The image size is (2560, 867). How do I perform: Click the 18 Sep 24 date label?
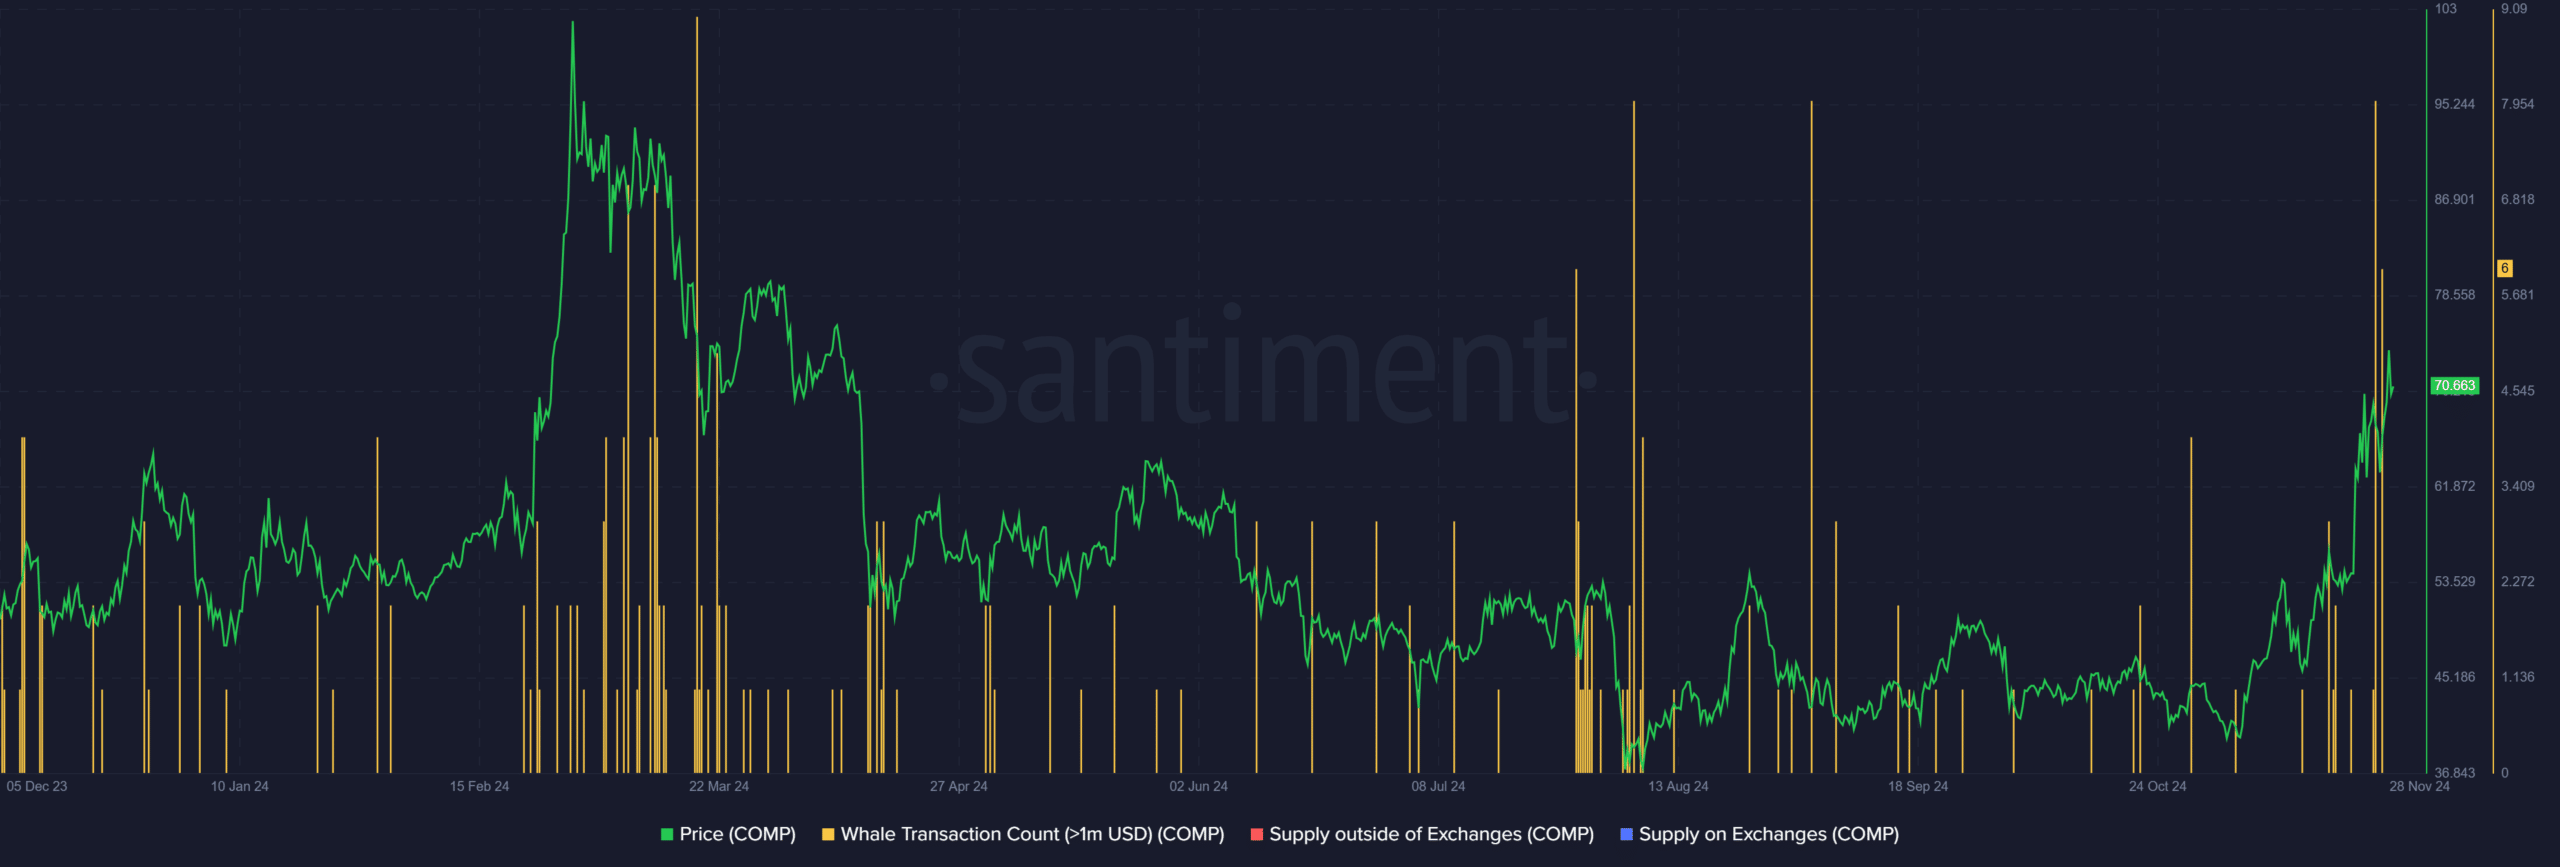[1918, 786]
